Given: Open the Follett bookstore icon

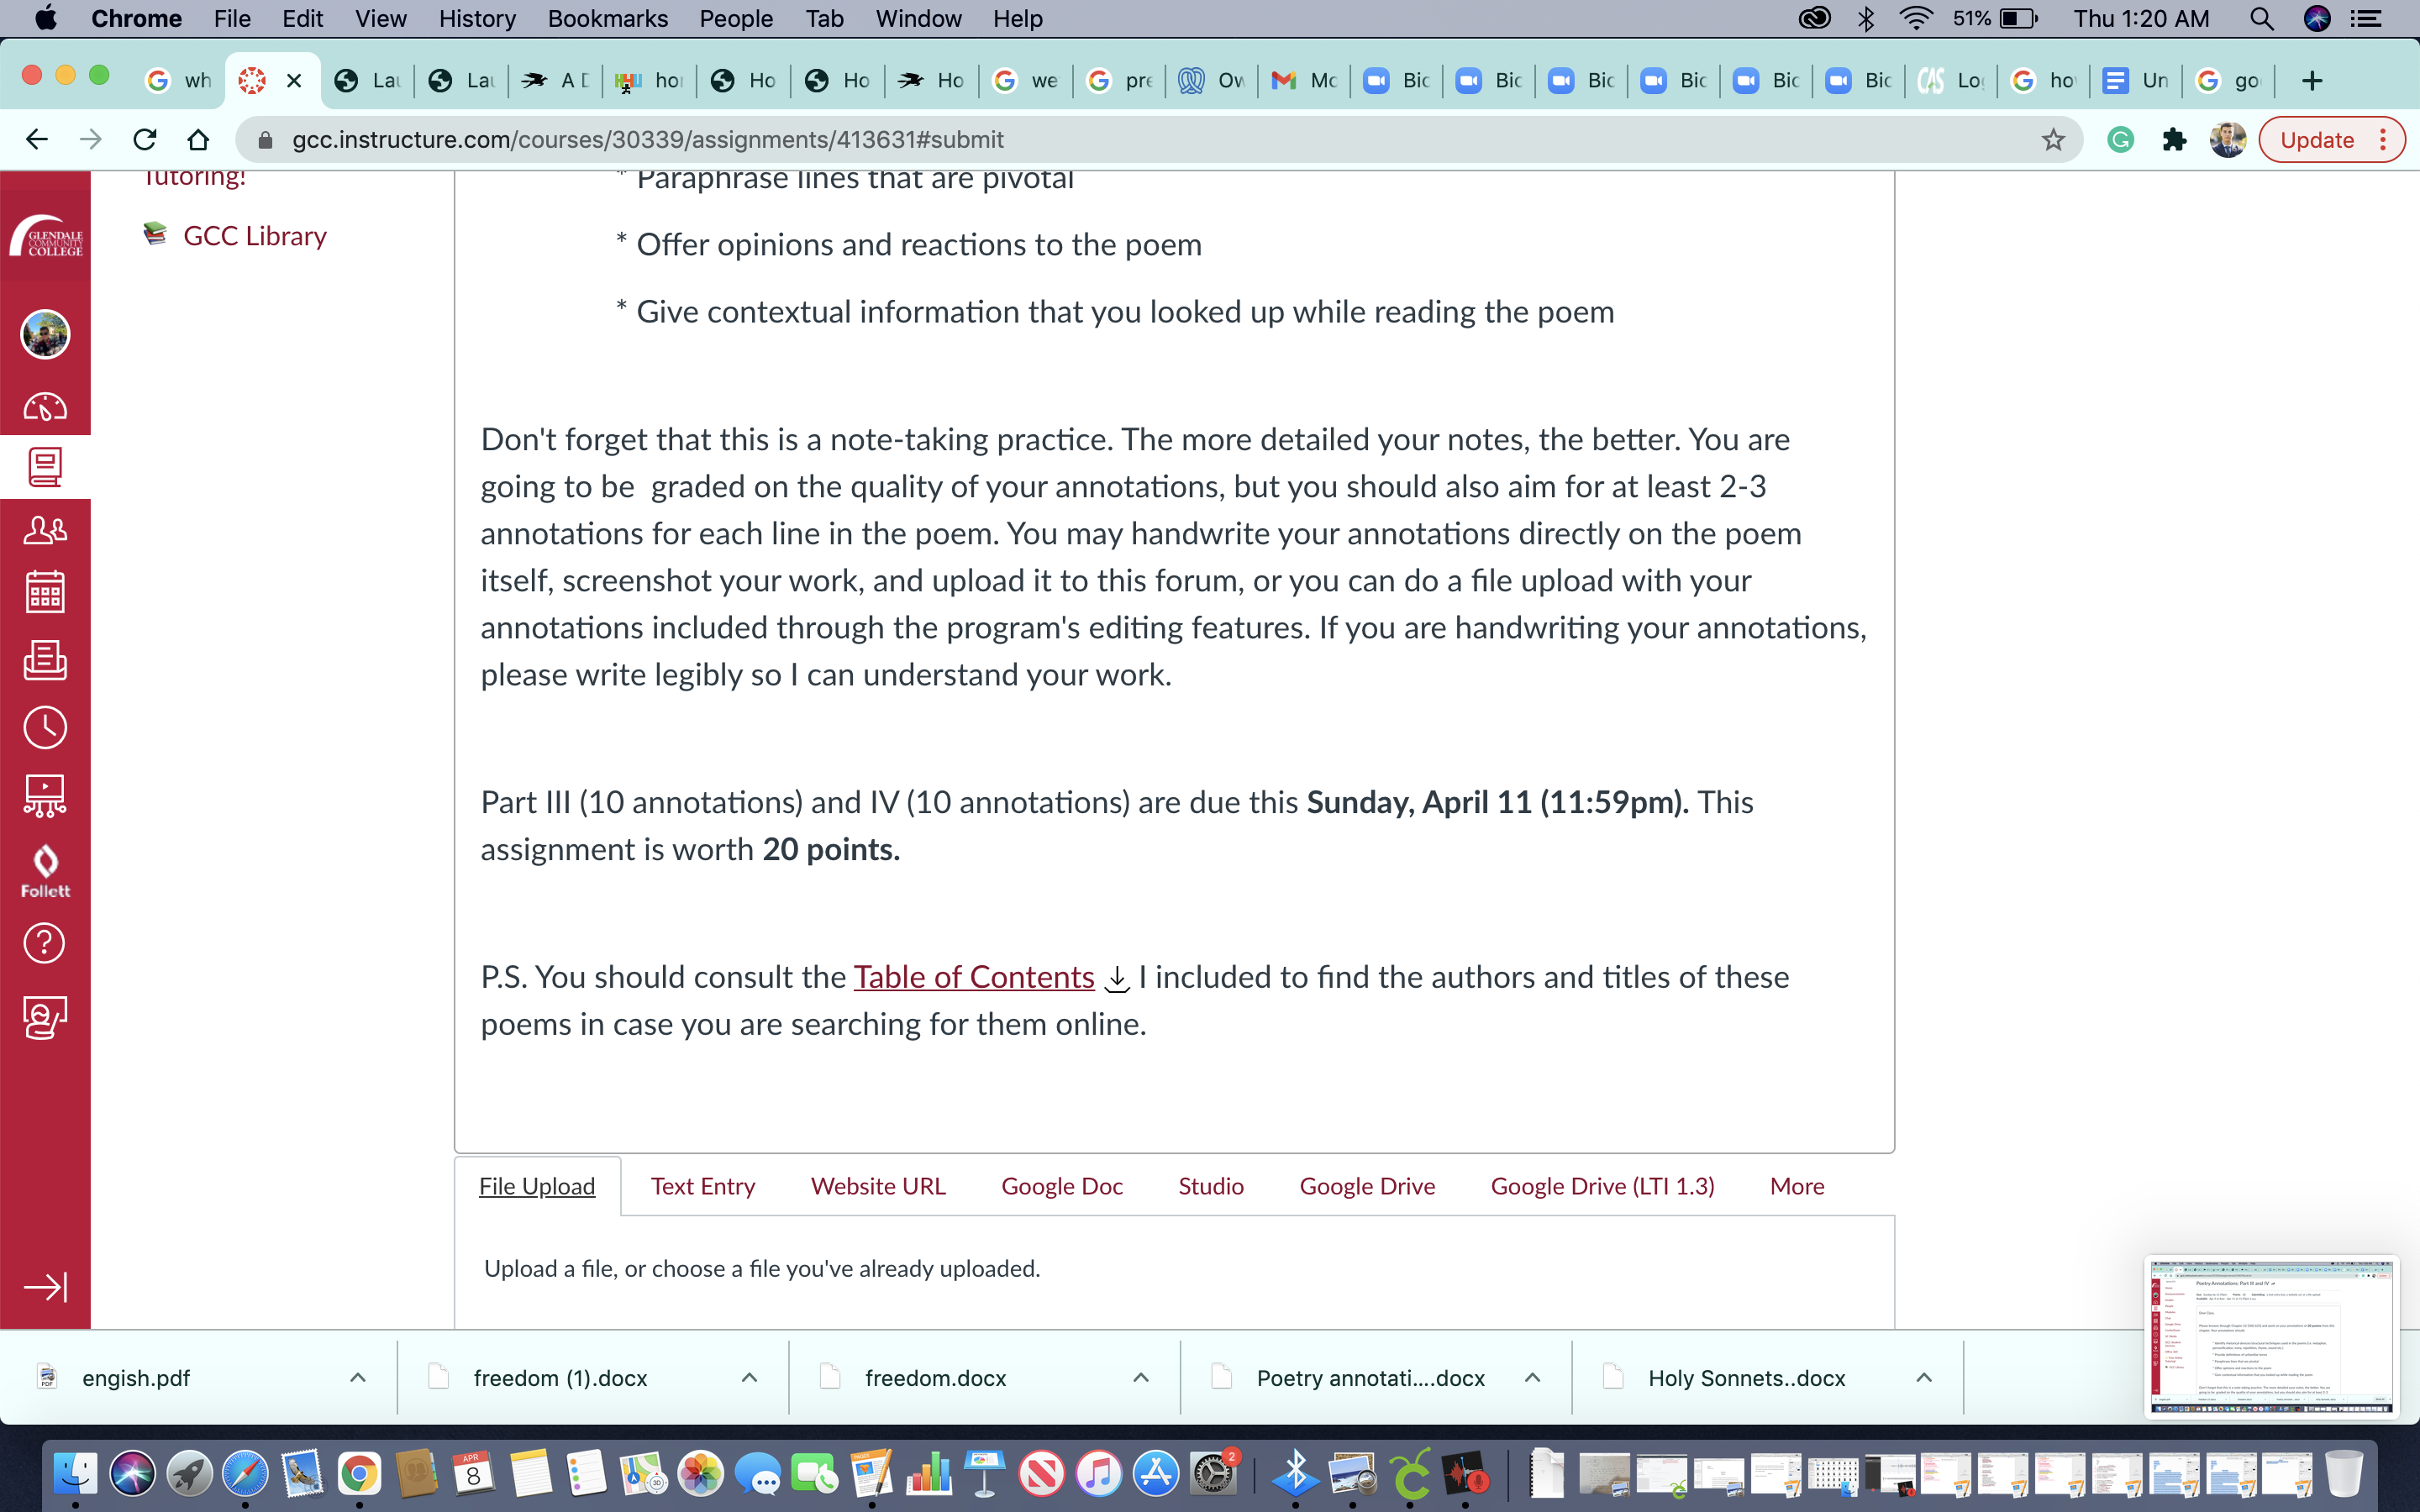Looking at the screenshot, I should pos(45,871).
